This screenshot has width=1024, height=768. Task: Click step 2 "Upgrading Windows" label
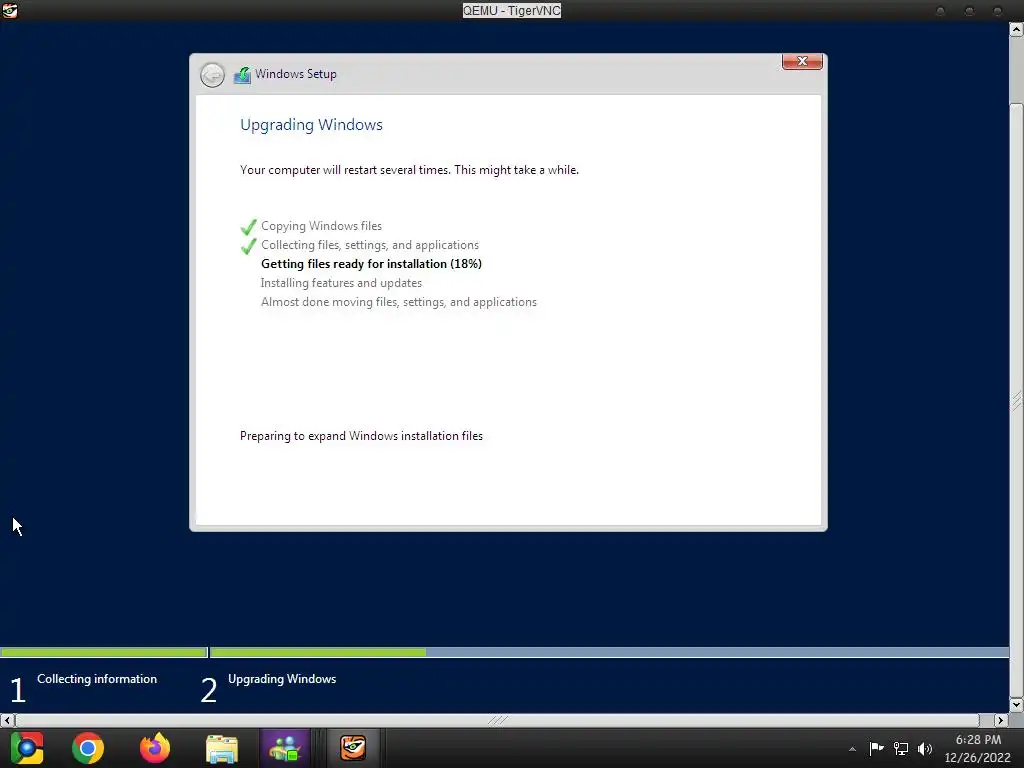tap(281, 679)
